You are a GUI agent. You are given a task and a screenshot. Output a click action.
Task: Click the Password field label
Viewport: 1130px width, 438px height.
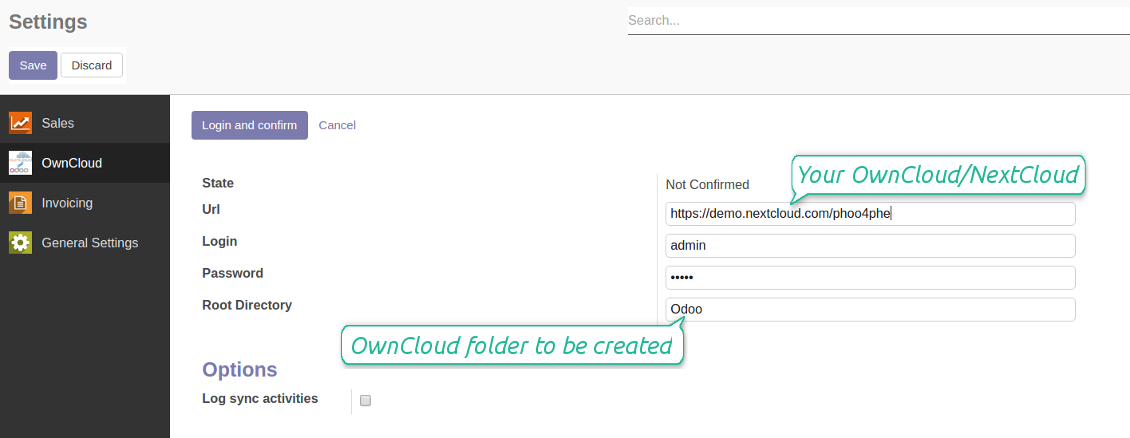(x=233, y=273)
